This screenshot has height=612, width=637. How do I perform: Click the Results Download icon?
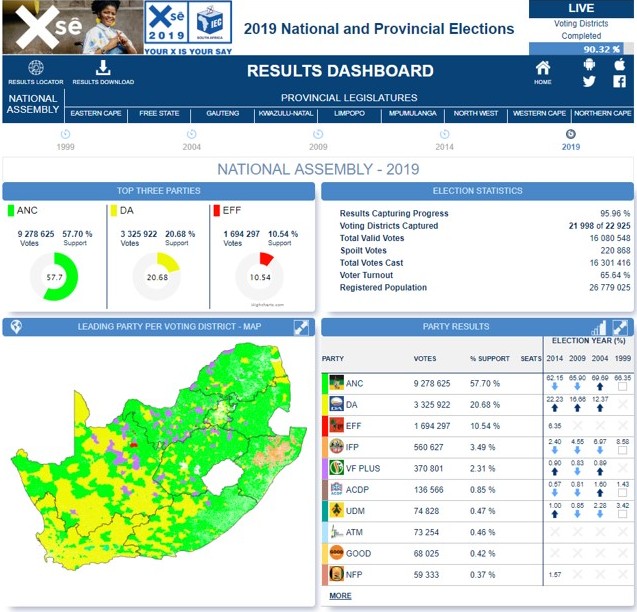(x=103, y=68)
